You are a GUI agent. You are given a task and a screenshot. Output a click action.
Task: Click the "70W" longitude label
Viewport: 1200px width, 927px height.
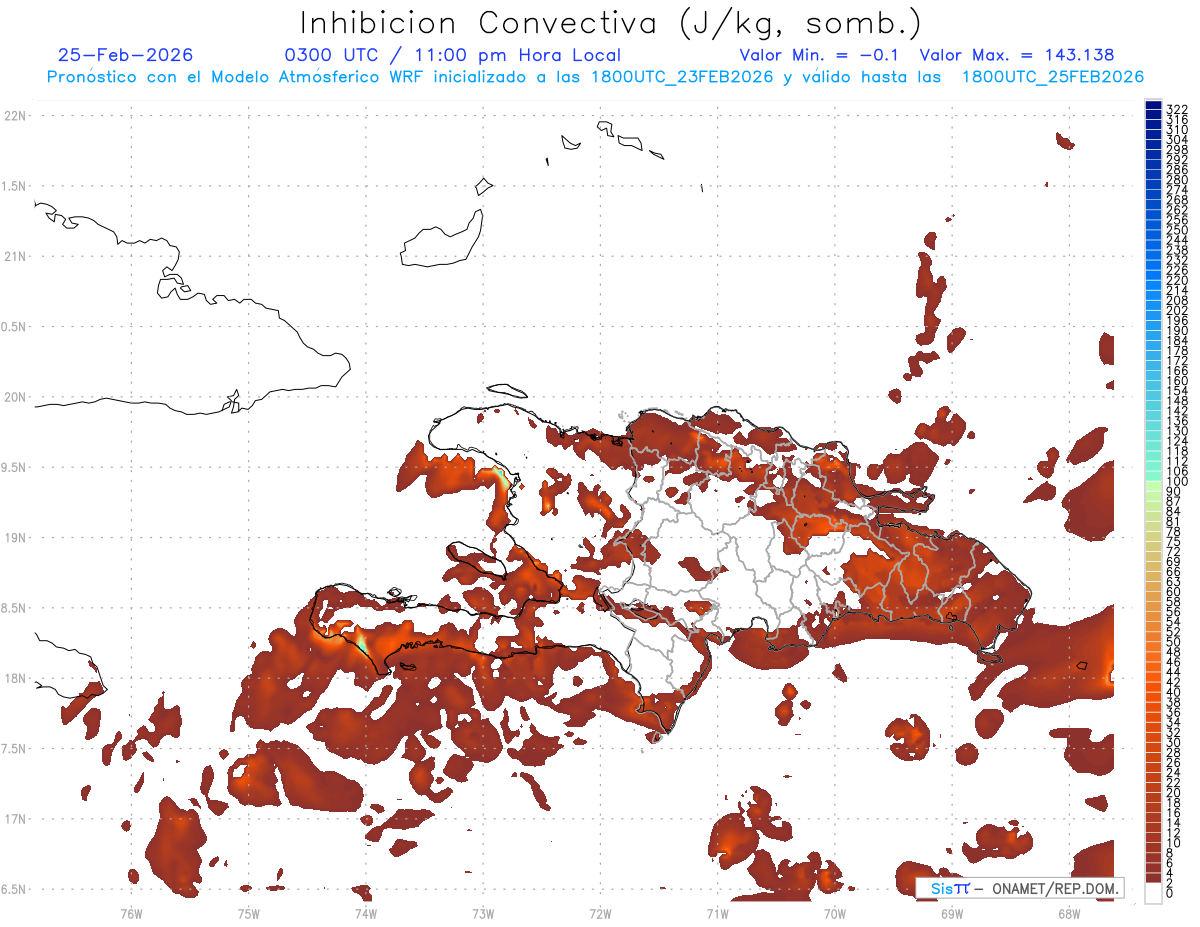834,912
